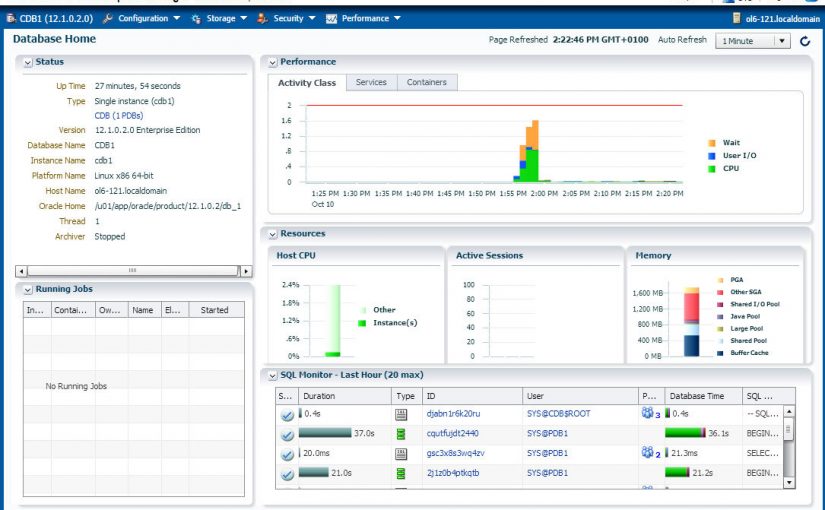This screenshot has height=510, width=825.
Task: Collapse the Status section
Action: pos(27,63)
